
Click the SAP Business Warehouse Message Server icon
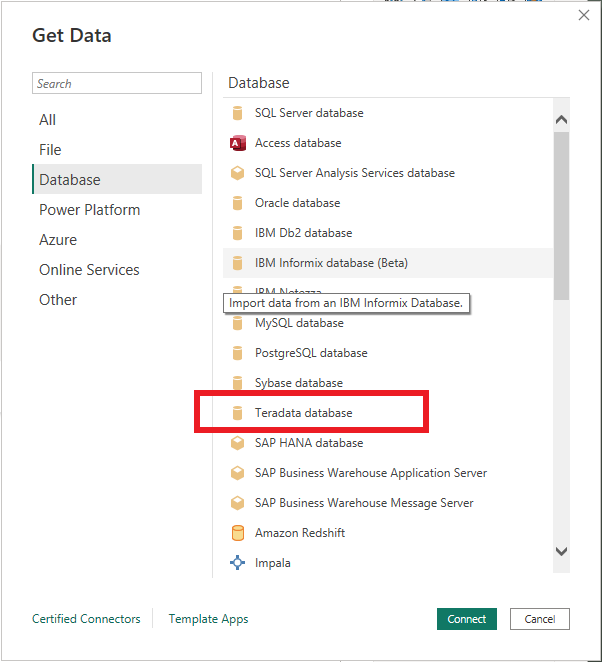click(x=237, y=503)
